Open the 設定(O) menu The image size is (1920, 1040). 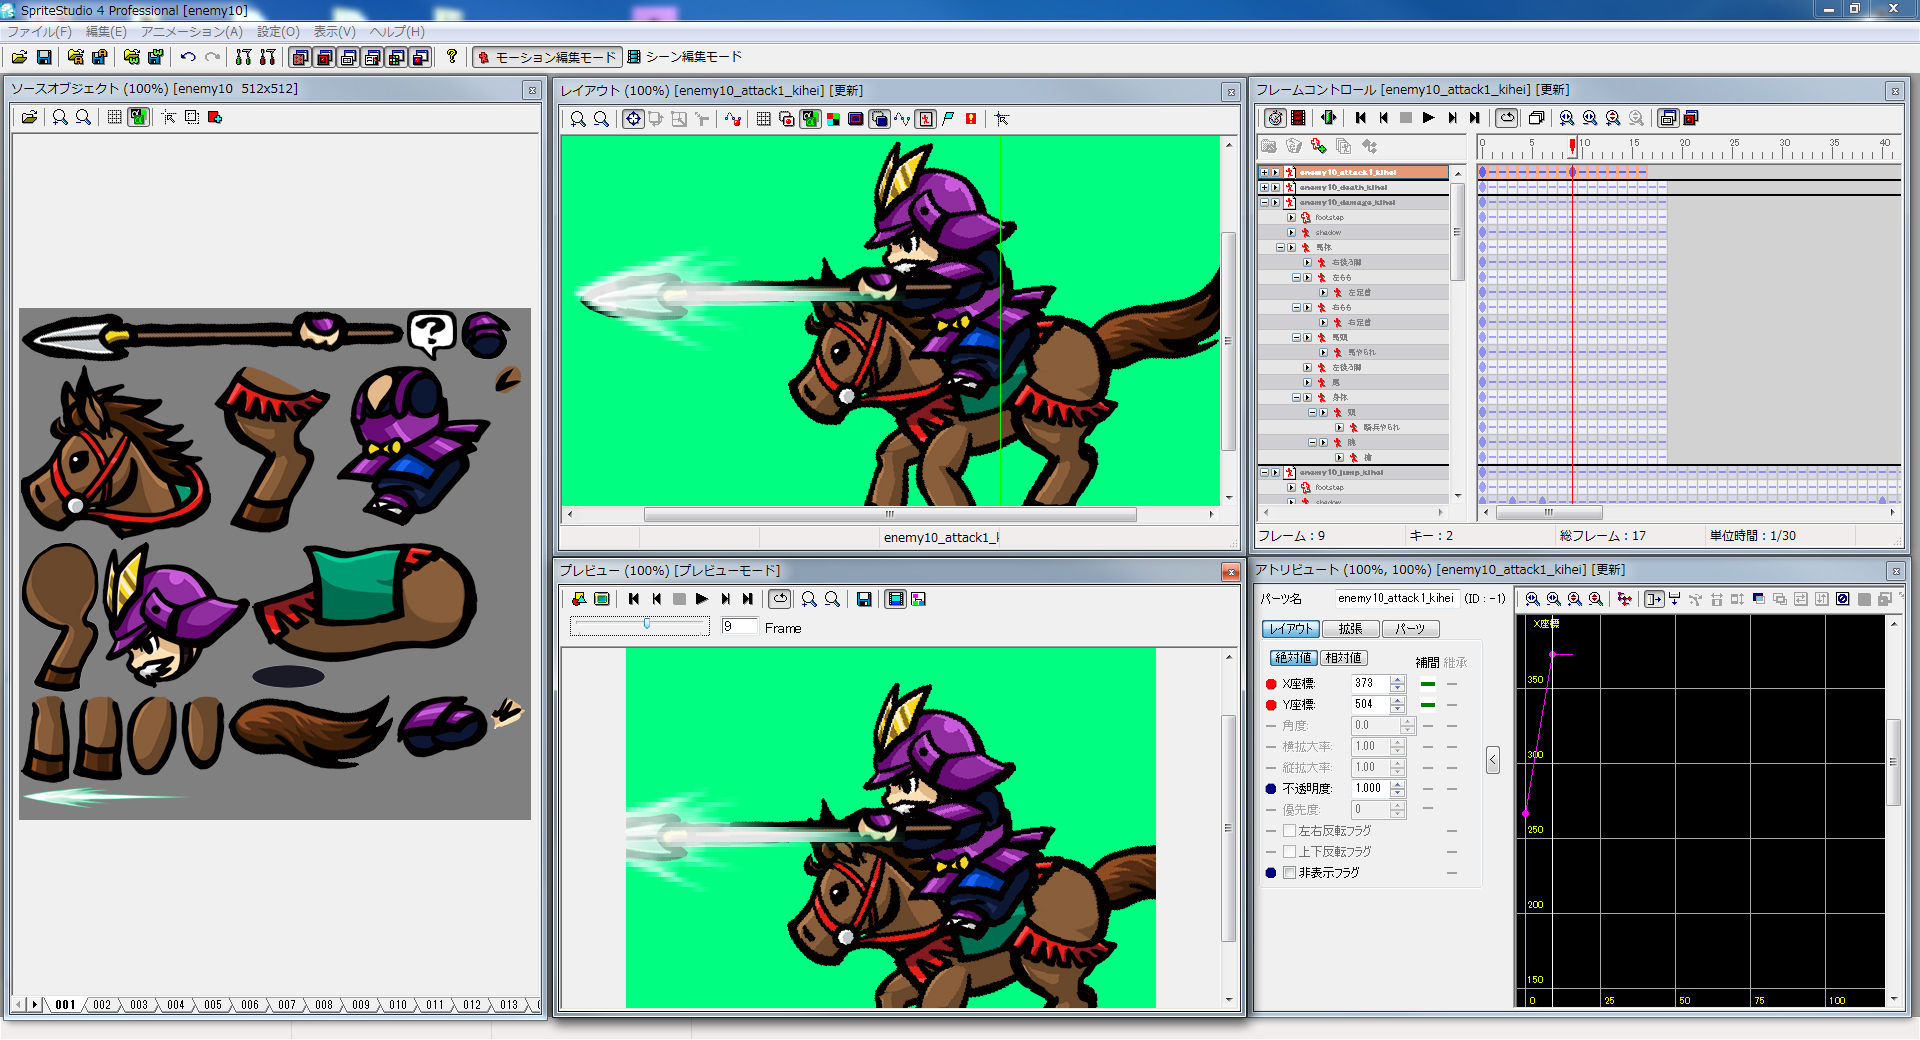pyautogui.click(x=278, y=32)
